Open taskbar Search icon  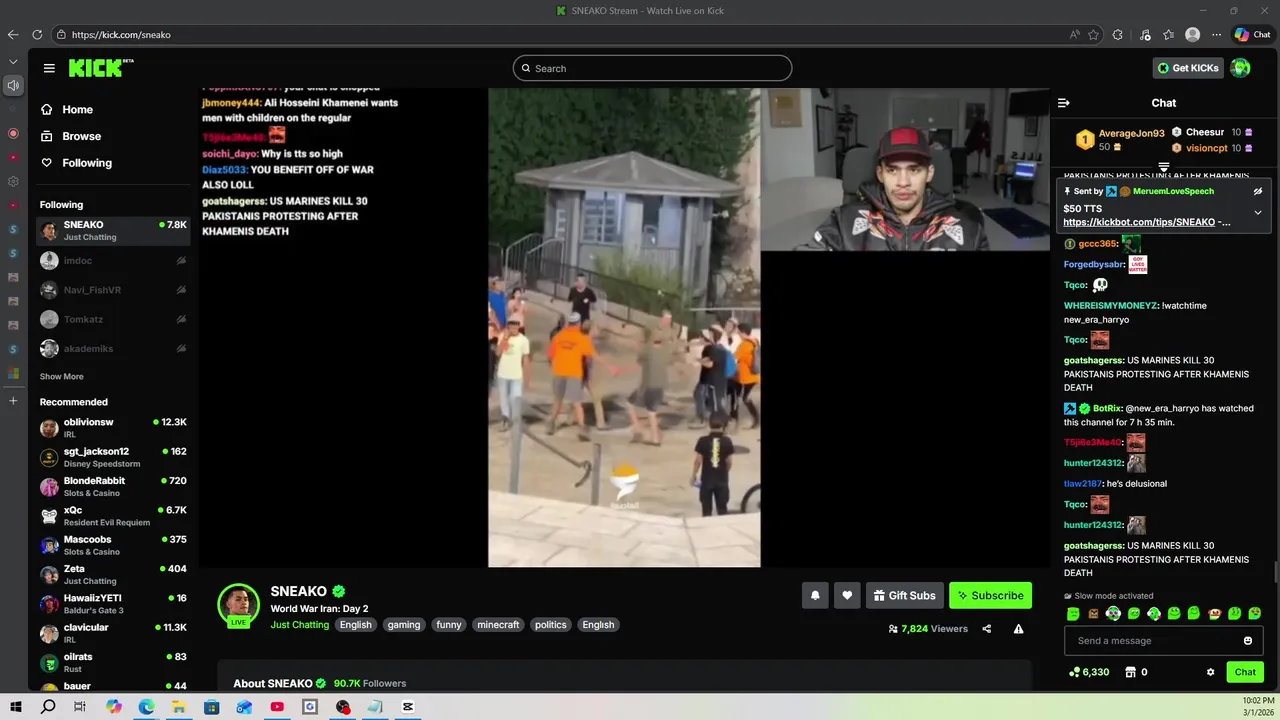tap(48, 707)
